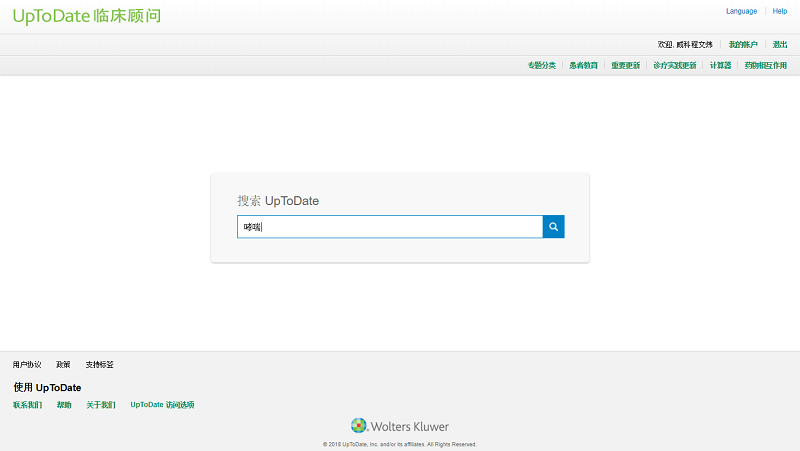The width and height of the screenshot is (800, 451).
Task: Click the blue magnifier search button
Action: click(554, 227)
